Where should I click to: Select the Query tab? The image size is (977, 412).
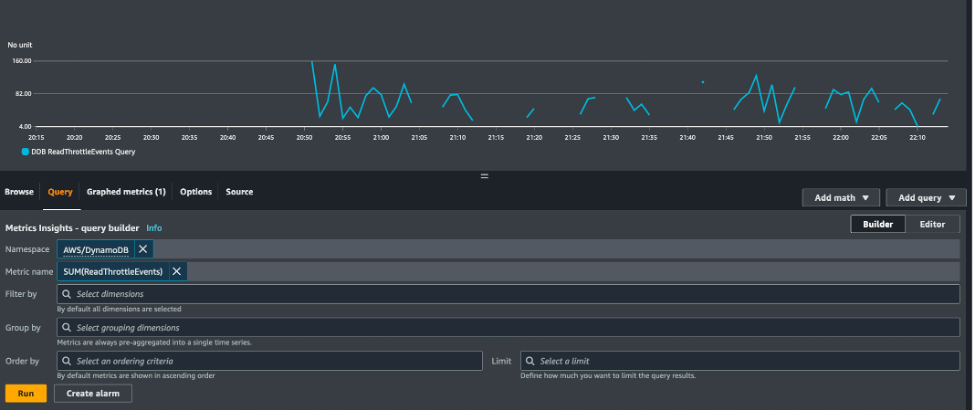[x=60, y=192]
